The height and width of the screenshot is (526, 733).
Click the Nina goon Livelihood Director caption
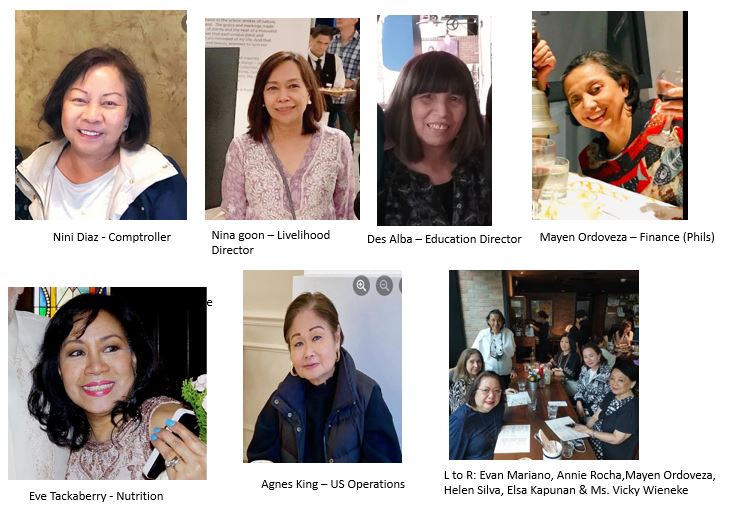point(271,242)
